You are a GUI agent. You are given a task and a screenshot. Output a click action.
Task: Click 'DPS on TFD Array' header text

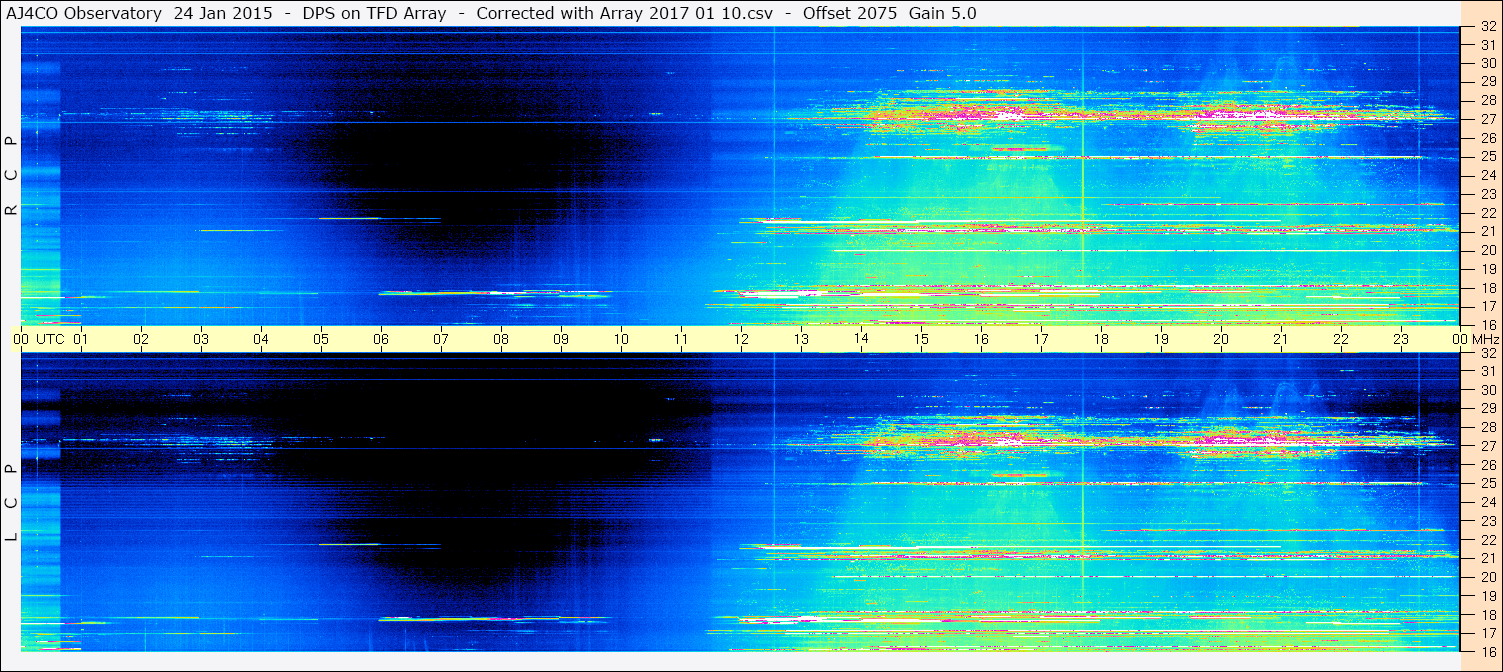pos(374,13)
